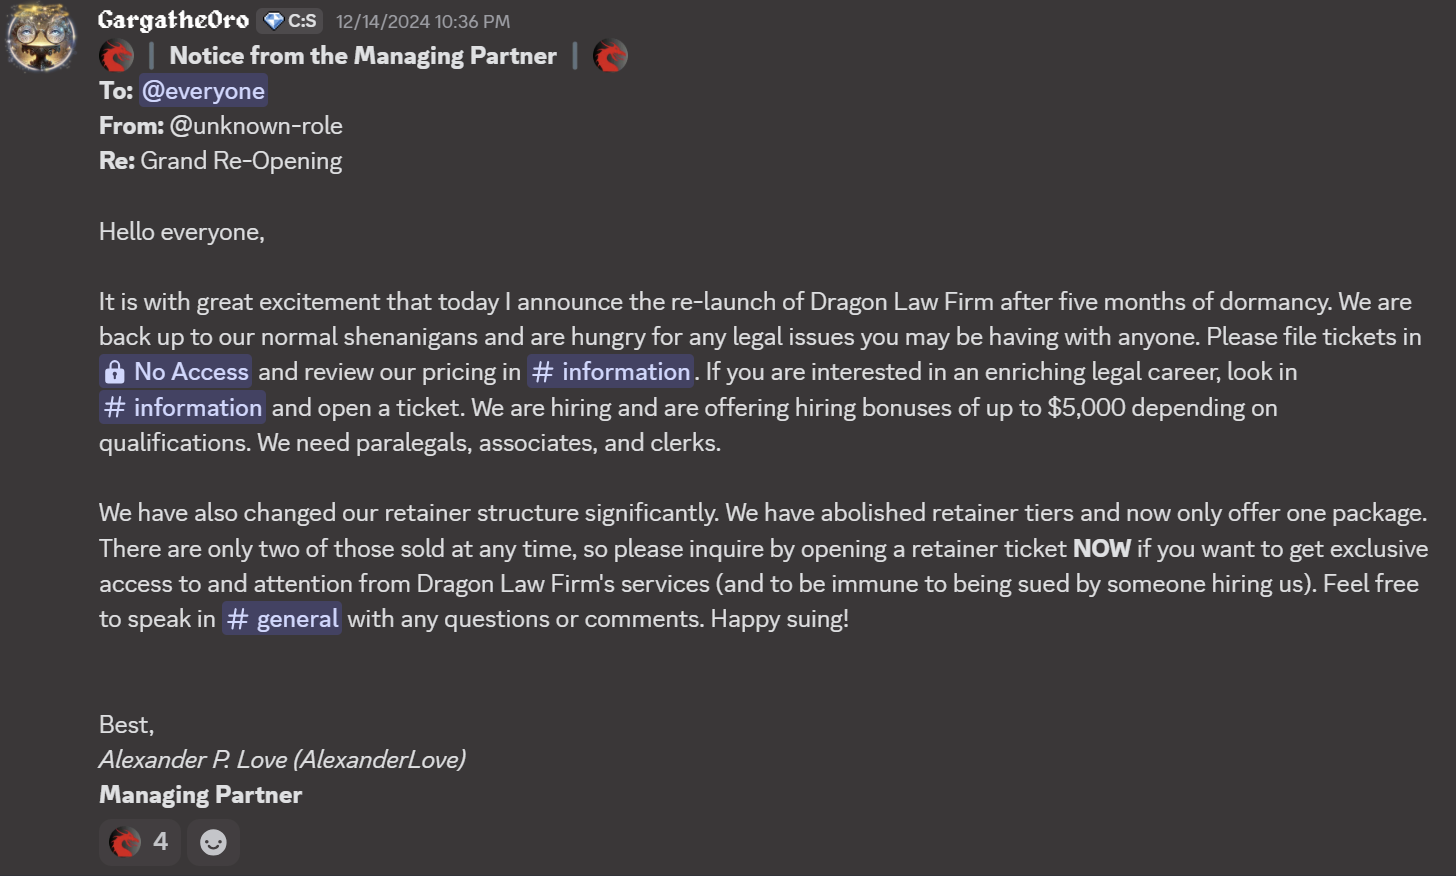Open GargatheOro's profile avatar

pyautogui.click(x=41, y=37)
